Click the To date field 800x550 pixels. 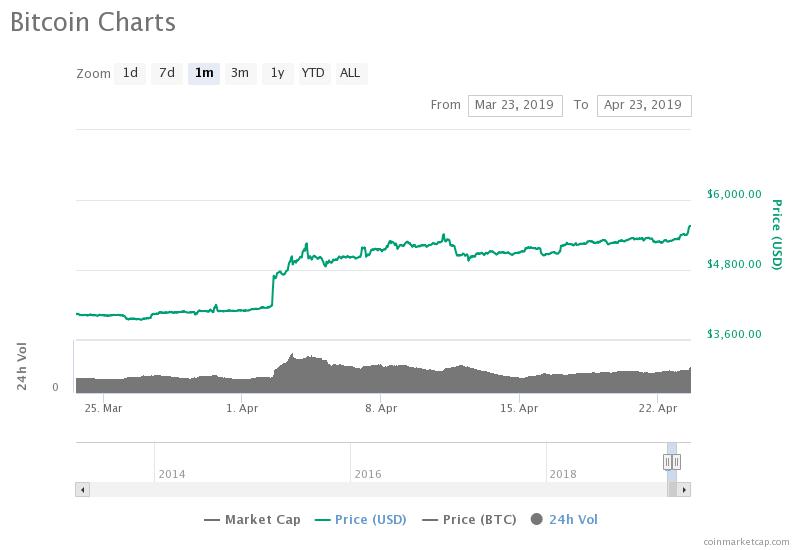click(644, 105)
